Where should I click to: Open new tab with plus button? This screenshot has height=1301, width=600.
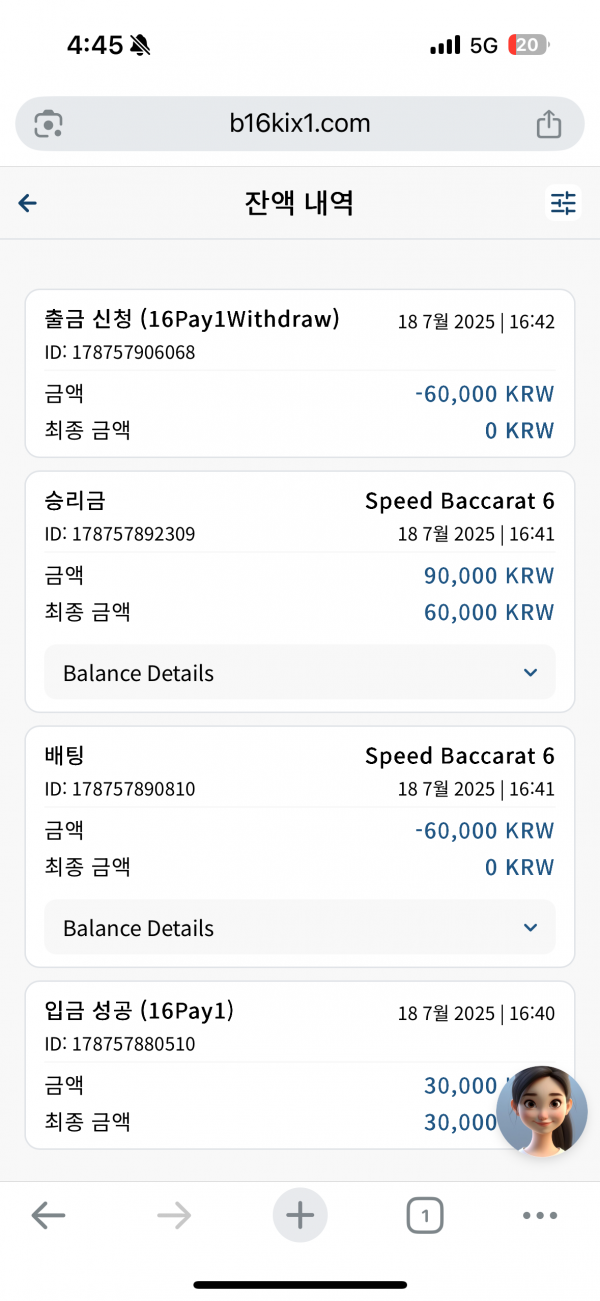[300, 1215]
